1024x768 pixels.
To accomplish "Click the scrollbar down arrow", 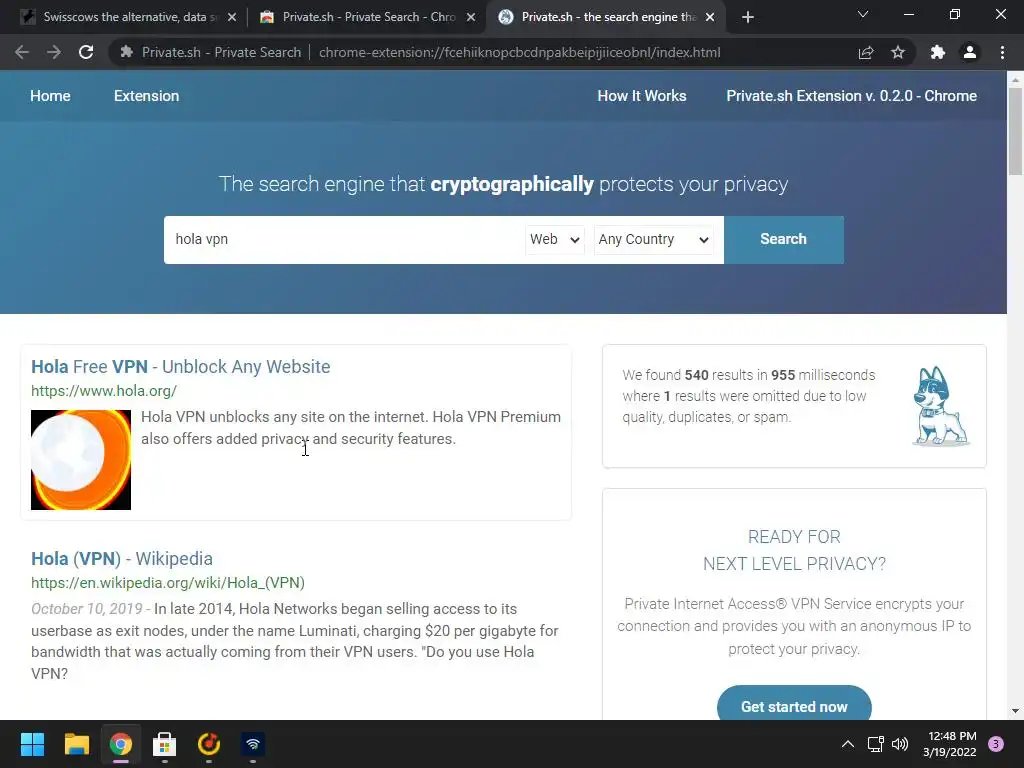I will coord(1015,711).
